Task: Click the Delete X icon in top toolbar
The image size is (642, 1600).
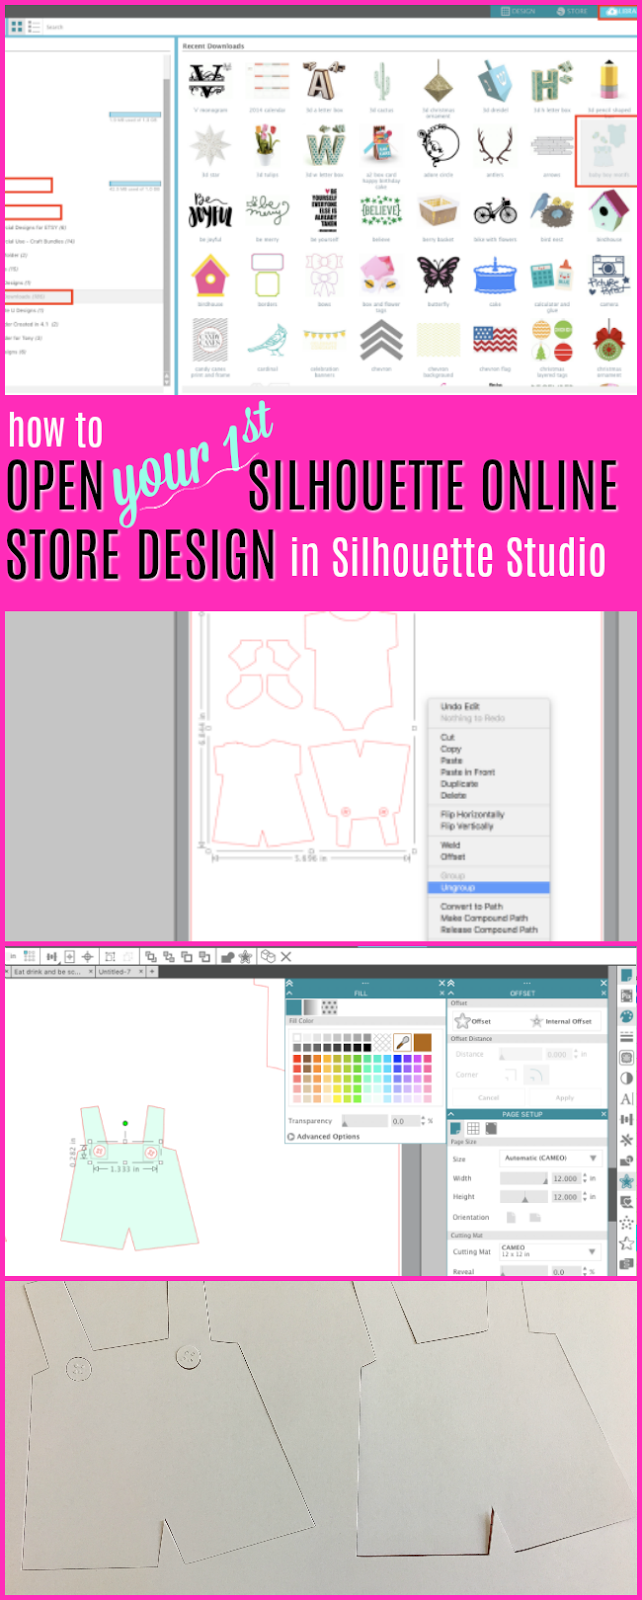Action: (x=286, y=957)
